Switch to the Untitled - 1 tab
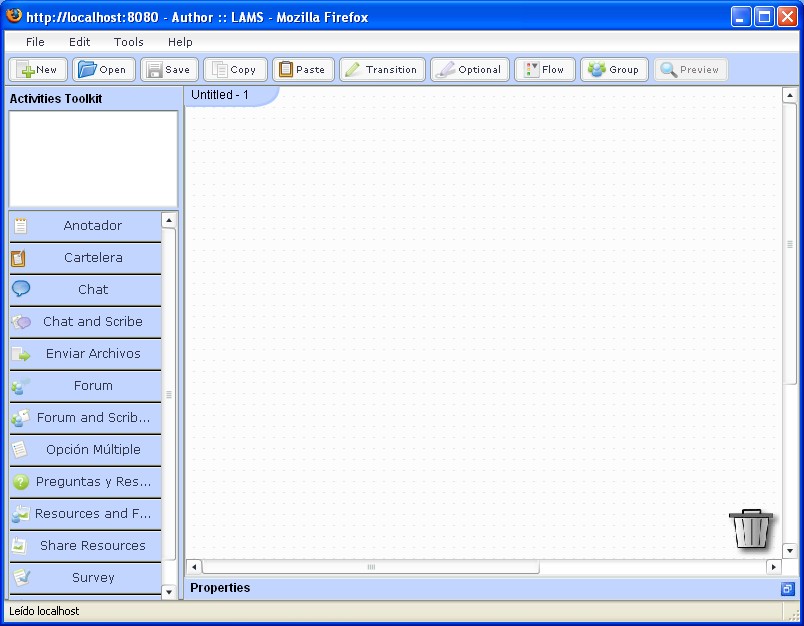The image size is (804, 626). click(220, 95)
